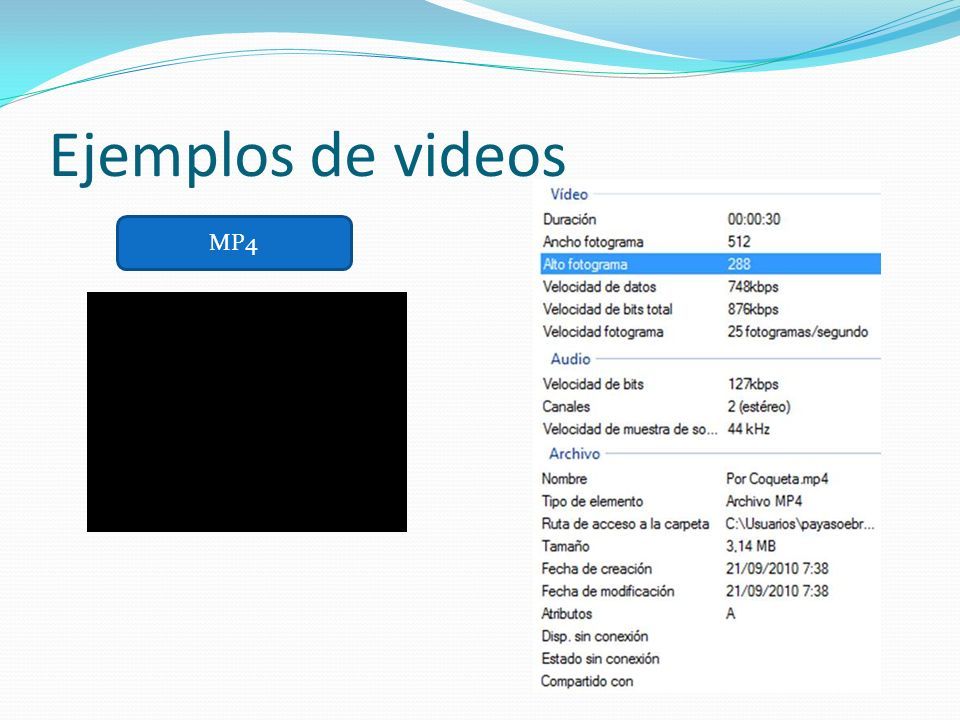
Task: Click the modification date '21/09/2010 7:38'
Action: [778, 591]
